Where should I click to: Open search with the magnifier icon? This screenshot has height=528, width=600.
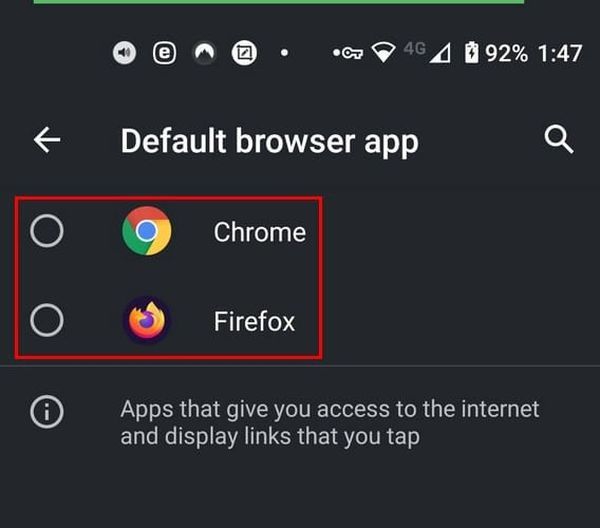(x=559, y=140)
